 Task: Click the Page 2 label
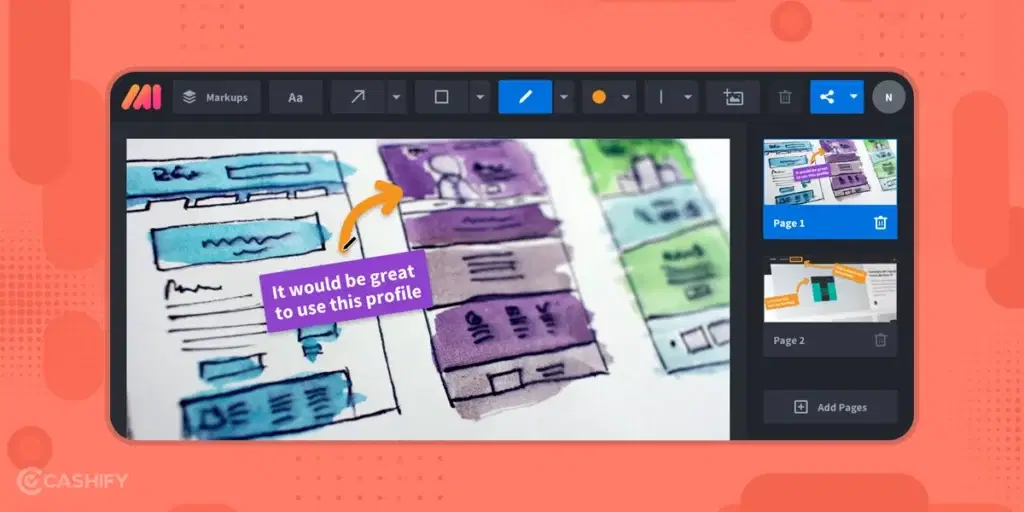789,340
